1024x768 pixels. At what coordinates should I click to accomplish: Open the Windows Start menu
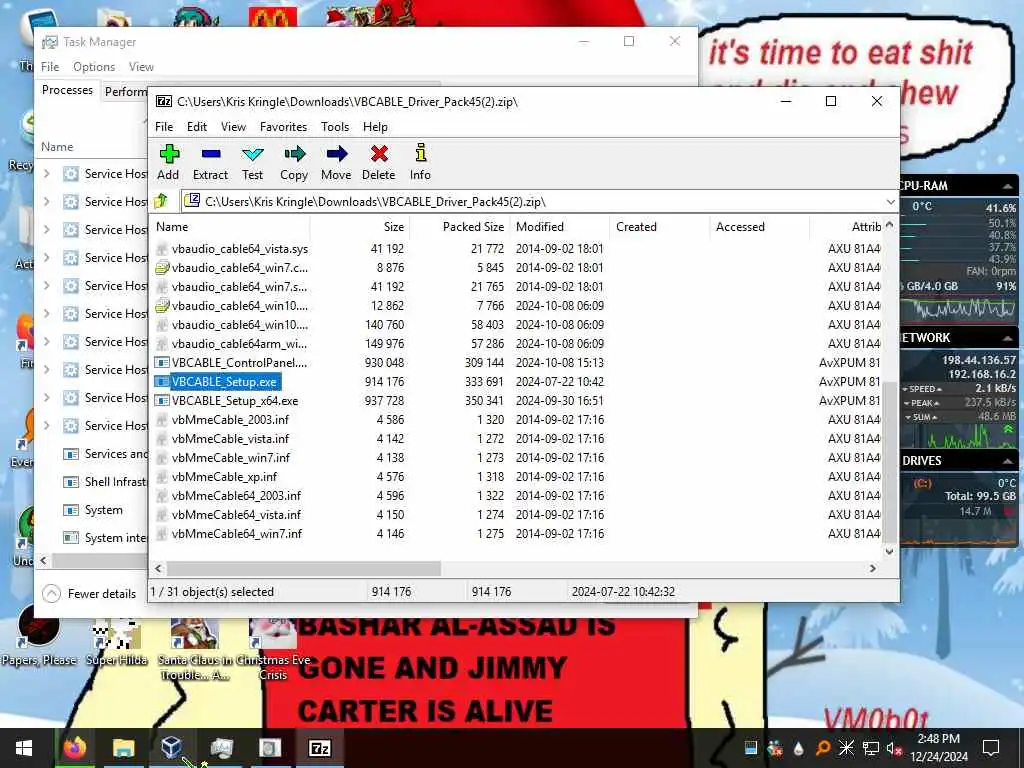pyautogui.click(x=24, y=748)
